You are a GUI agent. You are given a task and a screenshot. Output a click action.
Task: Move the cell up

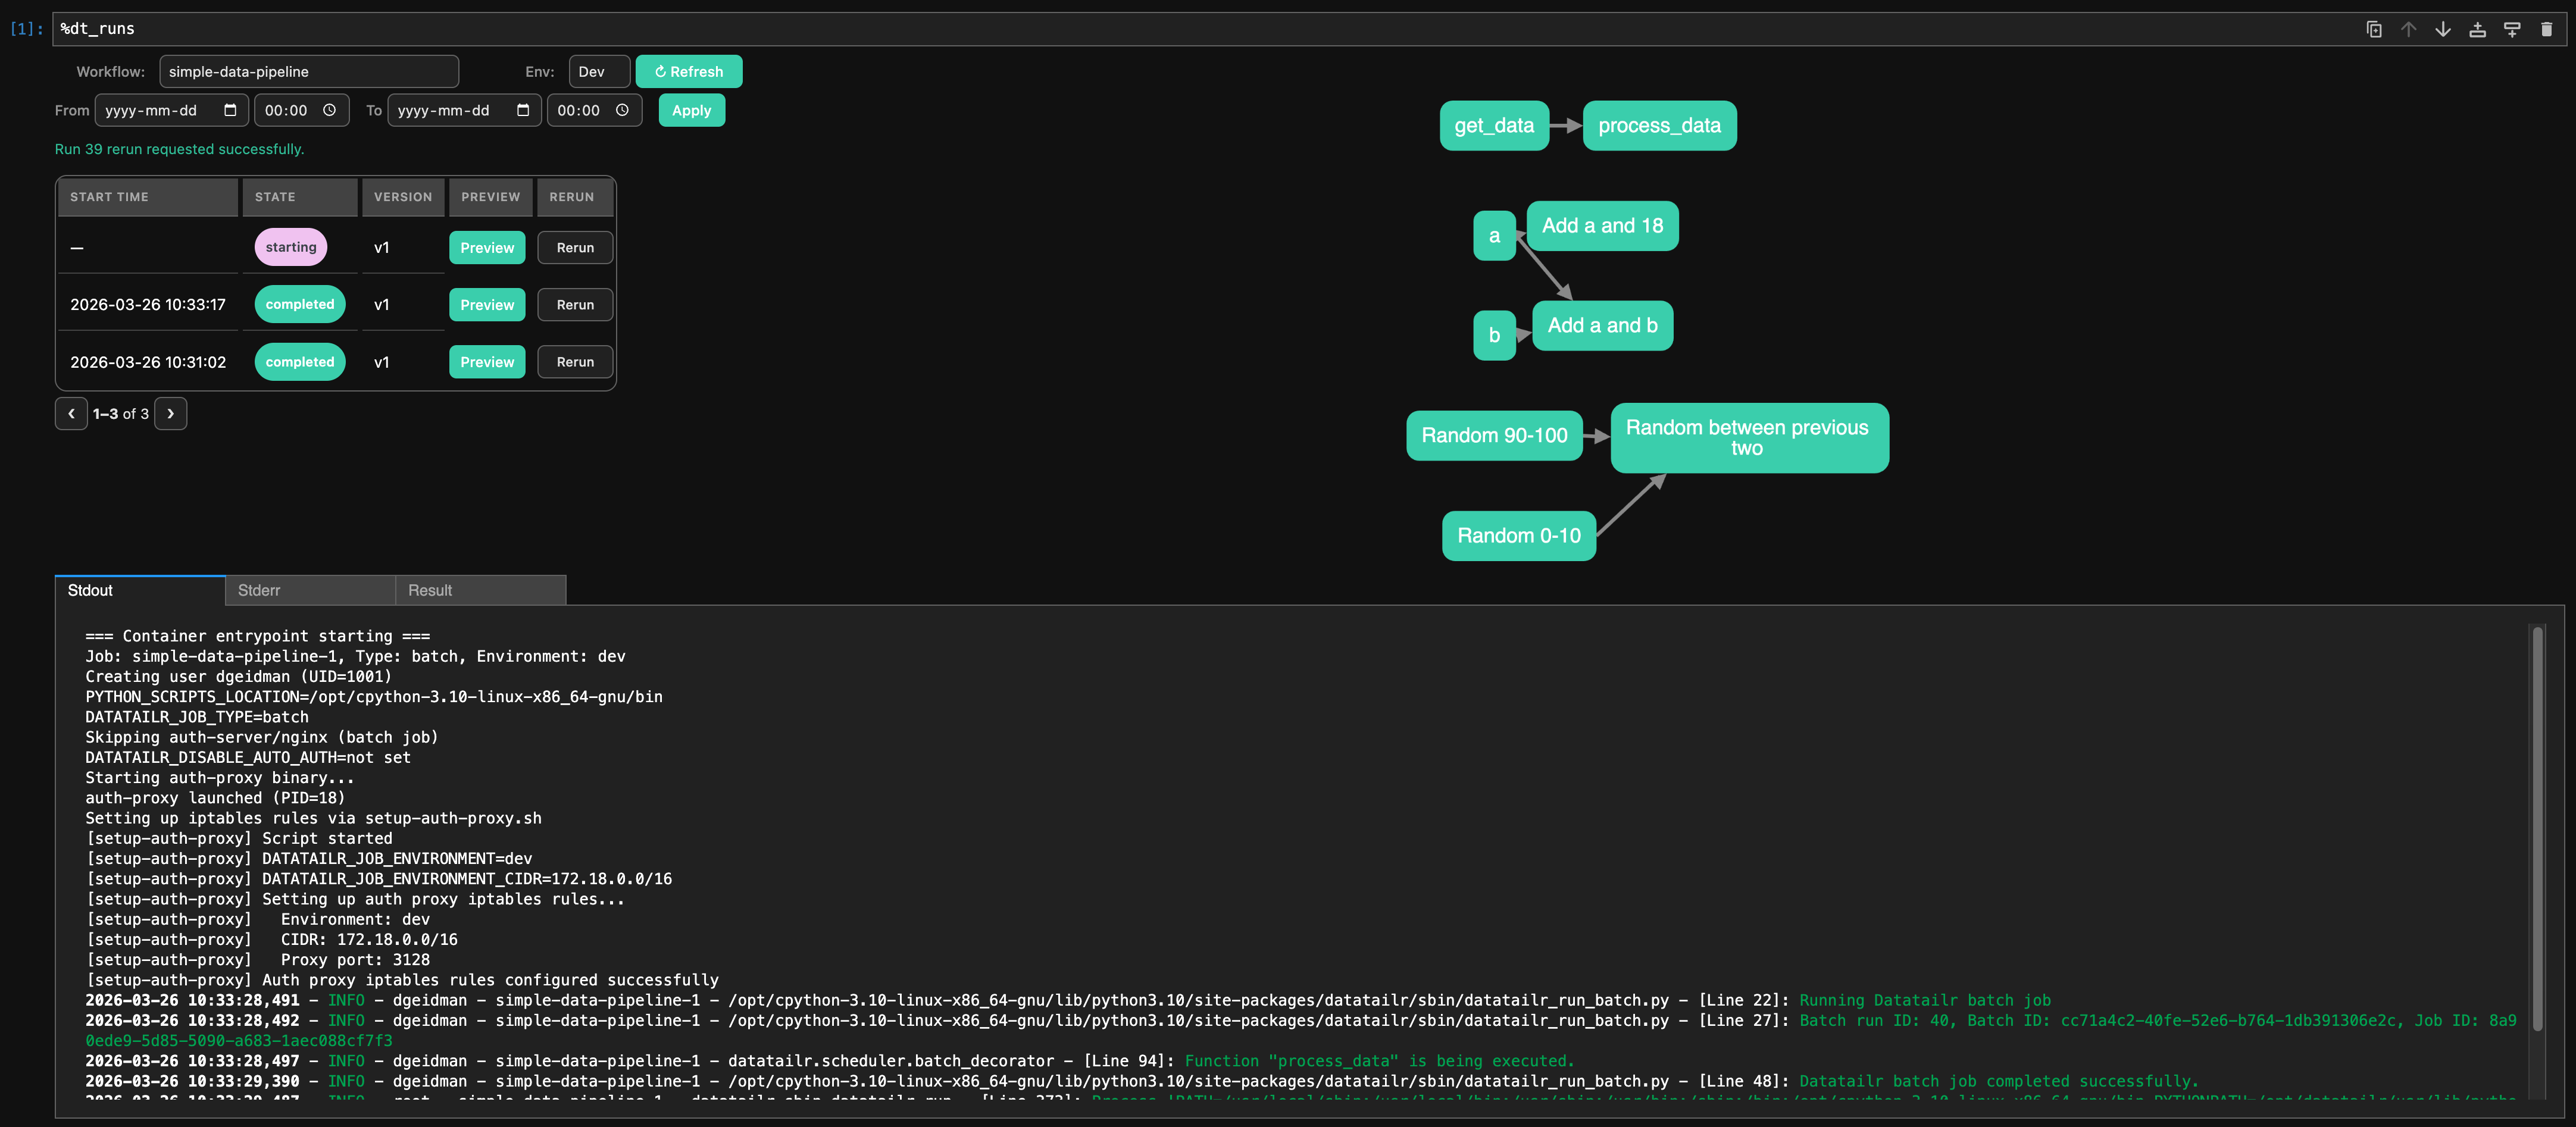pyautogui.click(x=2408, y=29)
